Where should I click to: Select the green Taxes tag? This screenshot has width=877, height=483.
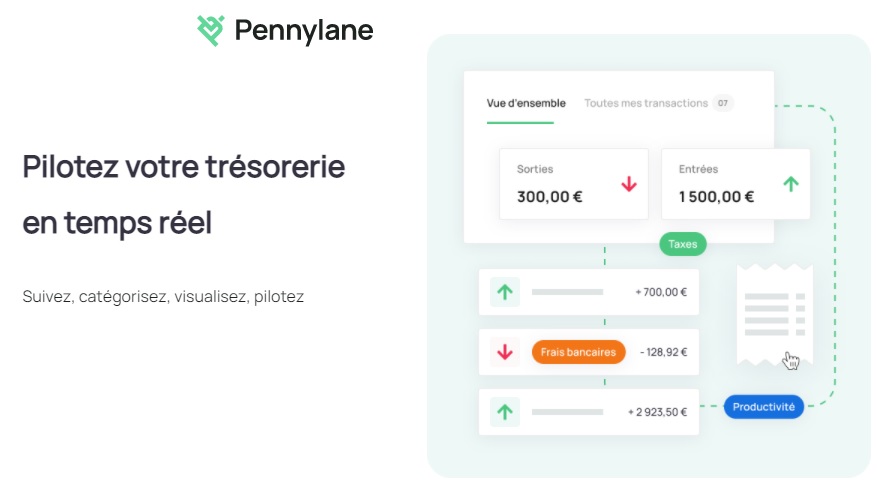pyautogui.click(x=682, y=244)
